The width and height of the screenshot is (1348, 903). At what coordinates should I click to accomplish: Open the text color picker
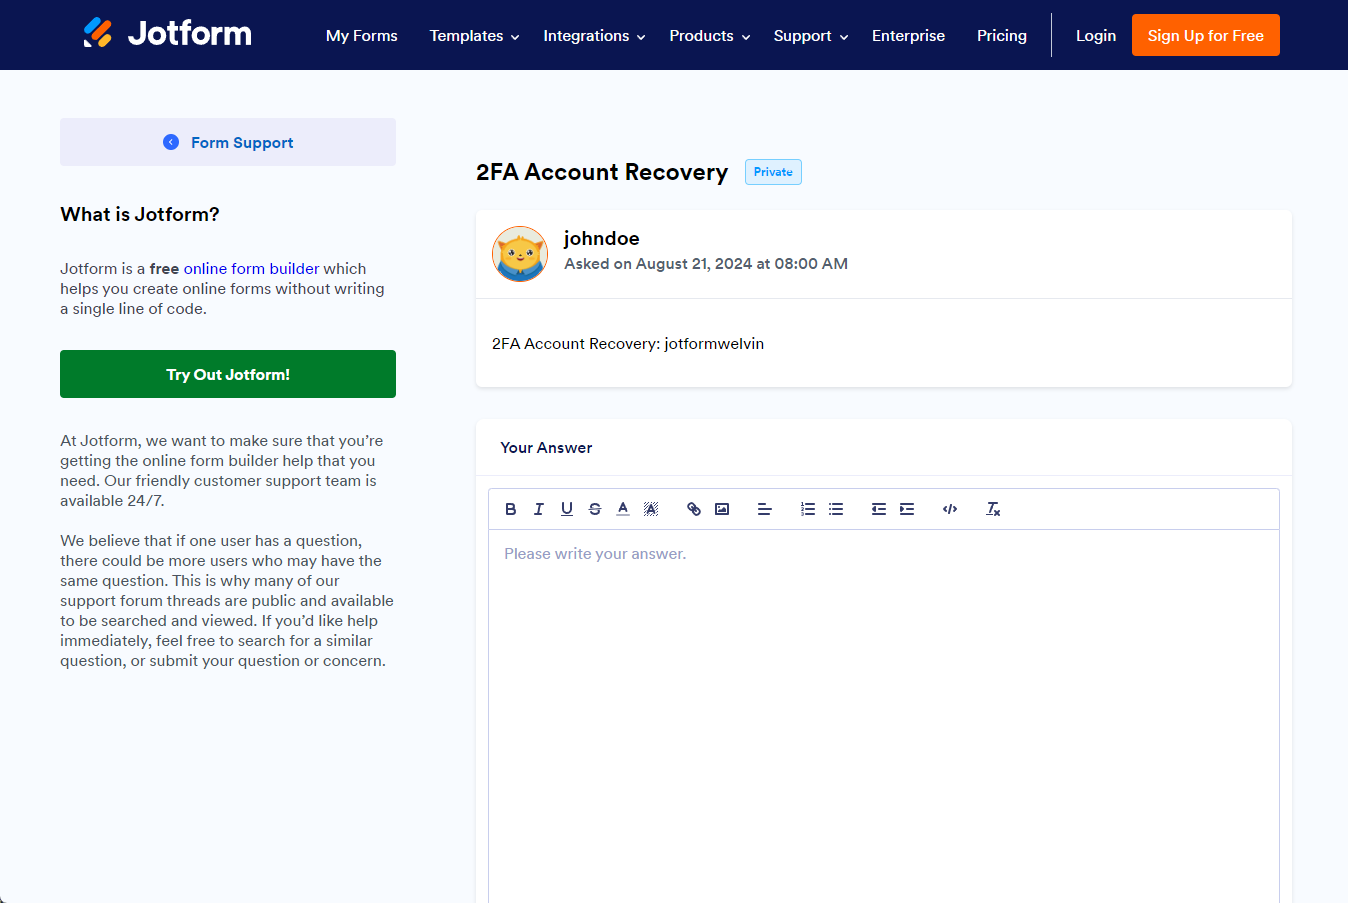[623, 509]
